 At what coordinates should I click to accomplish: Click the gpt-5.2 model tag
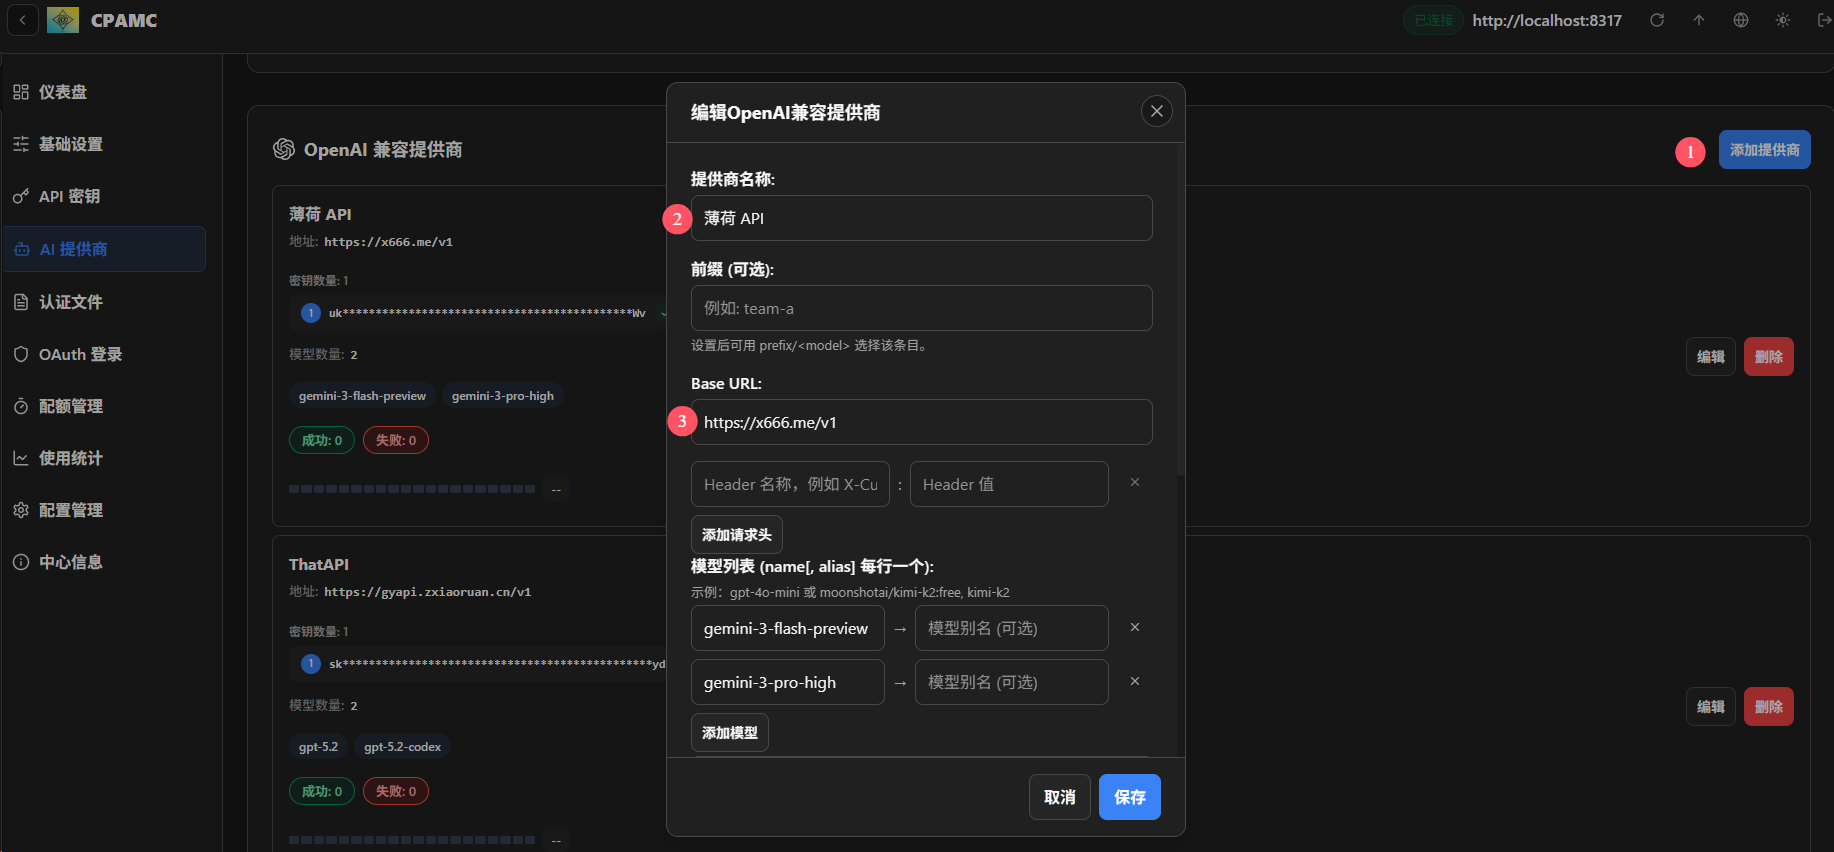pos(318,747)
